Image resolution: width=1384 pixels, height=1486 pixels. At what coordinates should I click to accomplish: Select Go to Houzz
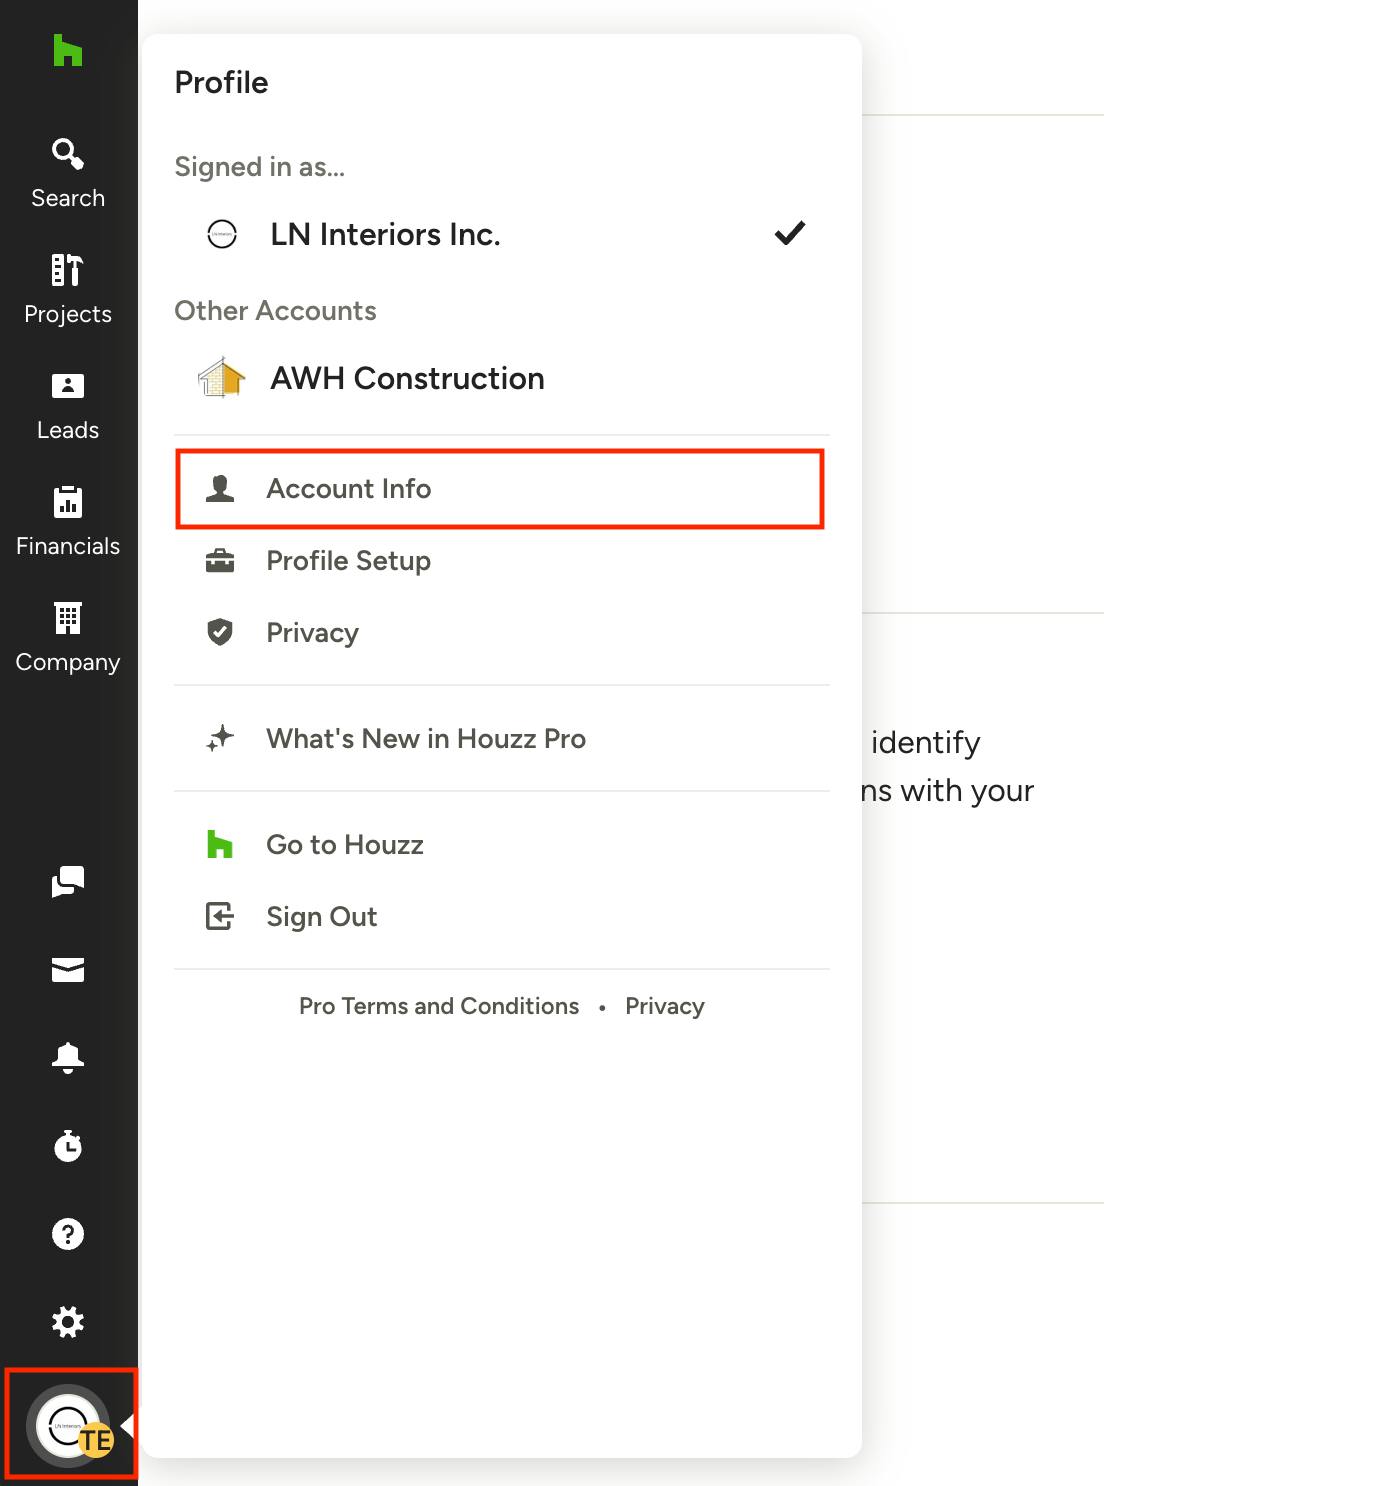coord(502,845)
